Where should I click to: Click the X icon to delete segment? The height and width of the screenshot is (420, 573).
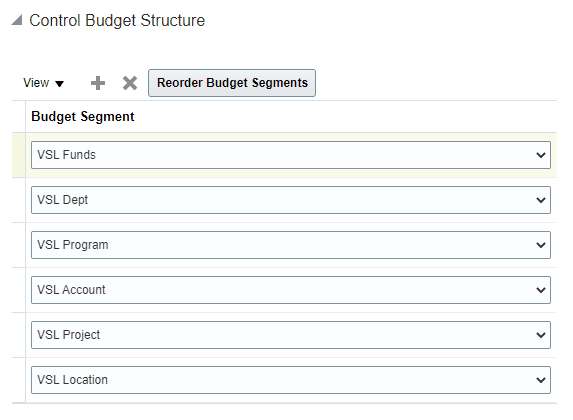click(130, 83)
